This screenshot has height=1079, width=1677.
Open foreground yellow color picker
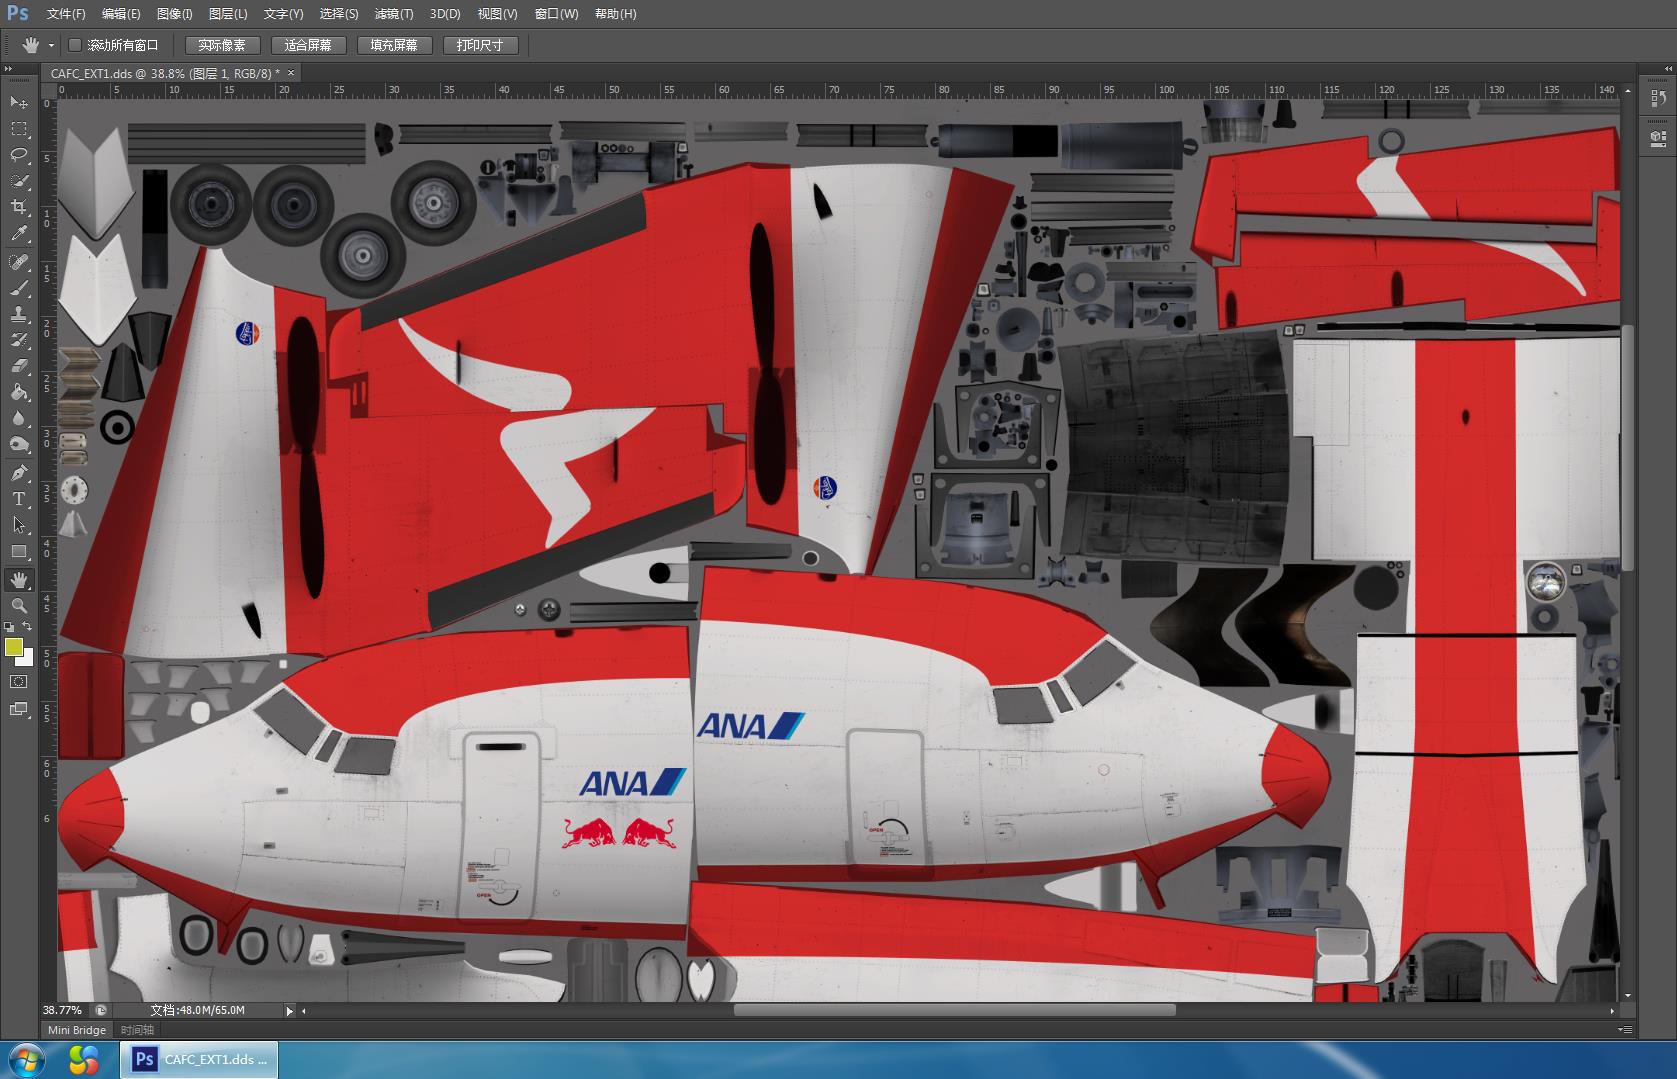tap(13, 647)
